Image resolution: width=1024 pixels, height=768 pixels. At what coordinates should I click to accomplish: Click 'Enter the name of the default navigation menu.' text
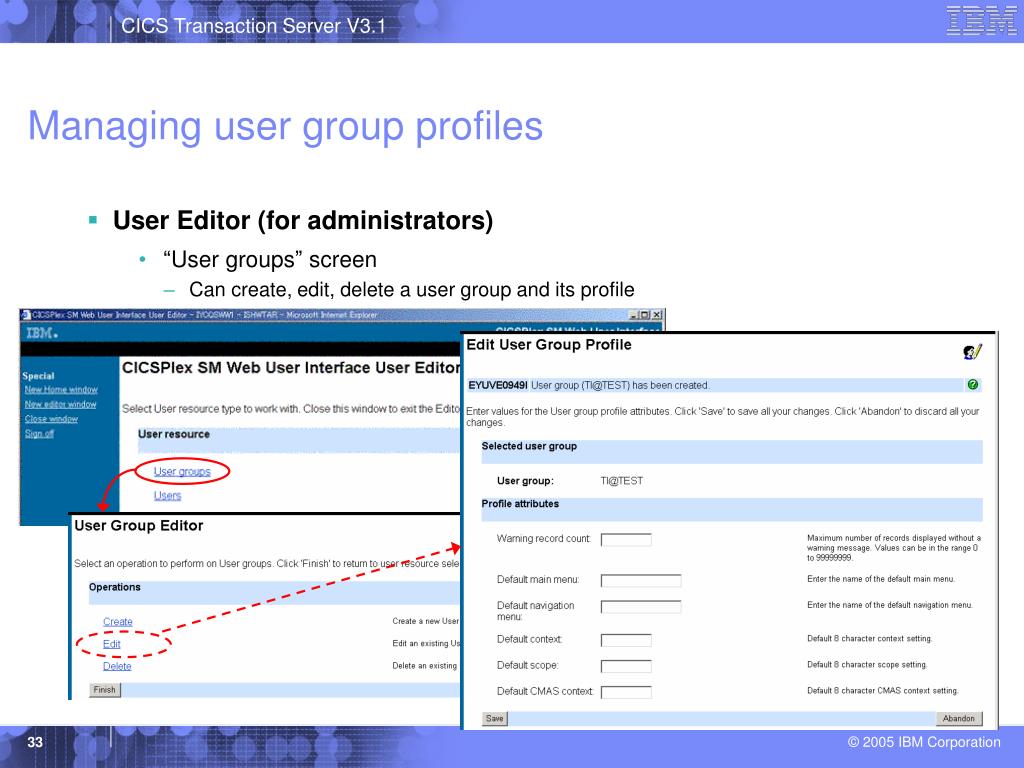(889, 605)
